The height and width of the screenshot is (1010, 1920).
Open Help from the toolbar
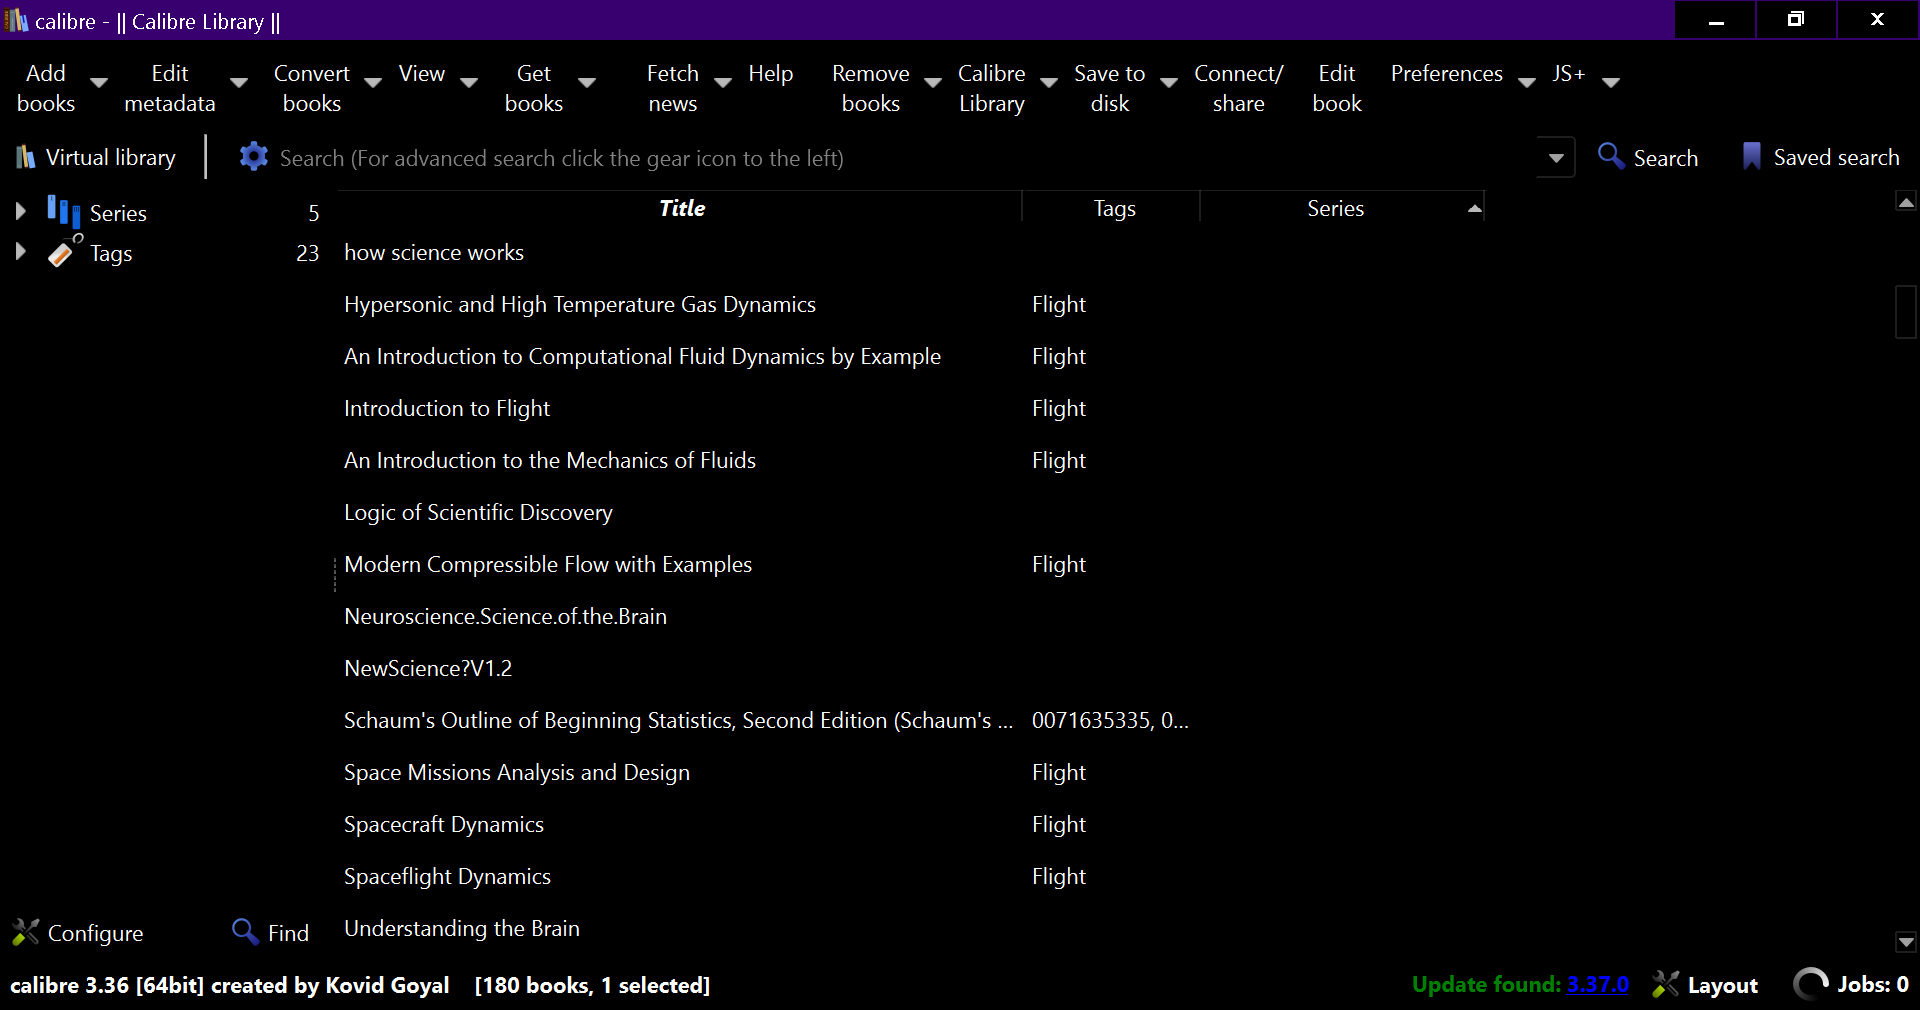point(771,74)
